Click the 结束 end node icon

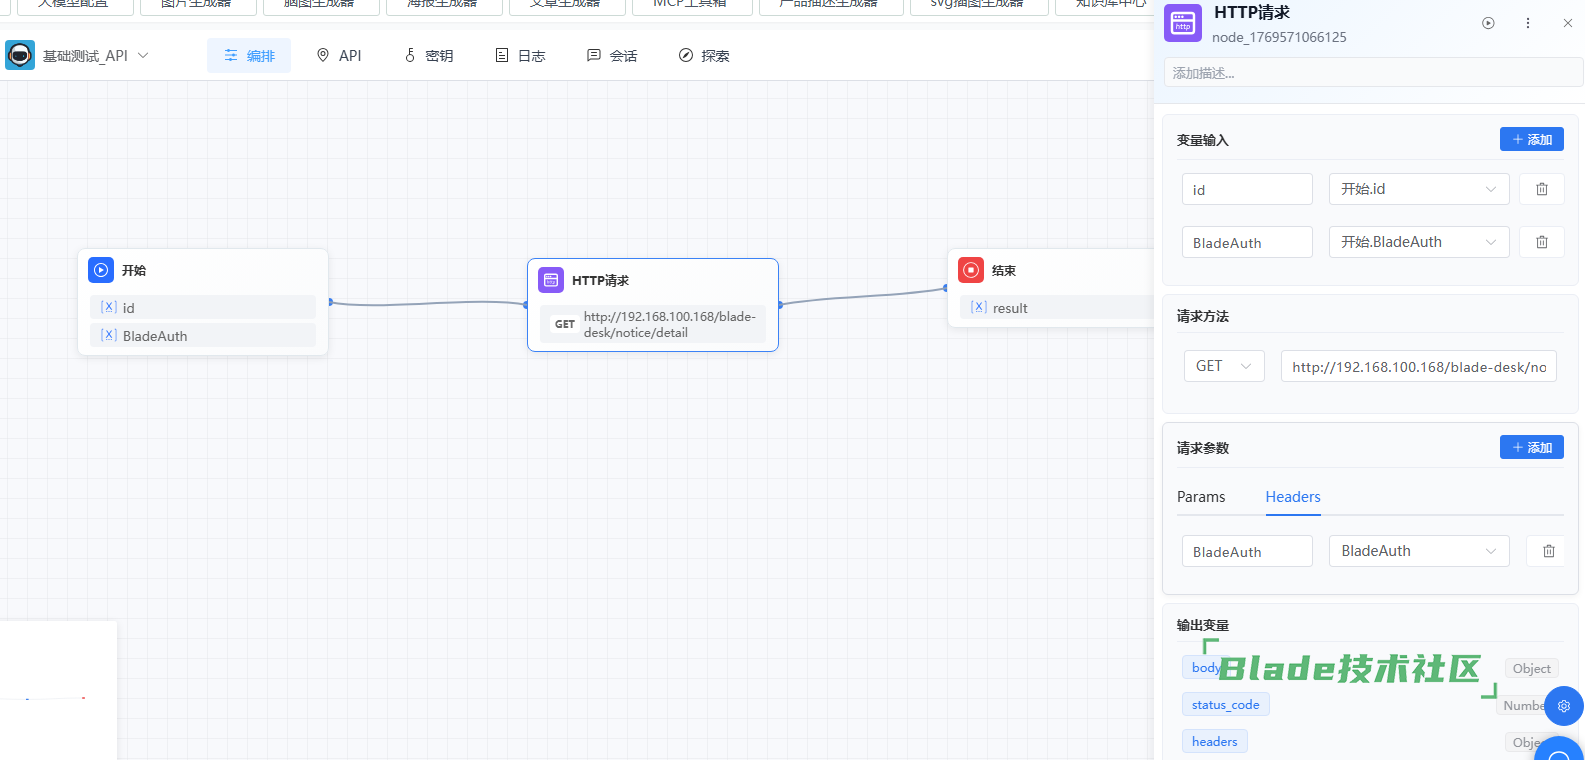[971, 270]
